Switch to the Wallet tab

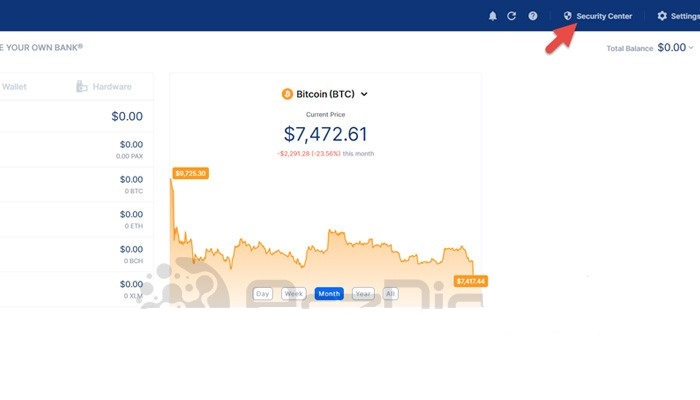pos(13,87)
